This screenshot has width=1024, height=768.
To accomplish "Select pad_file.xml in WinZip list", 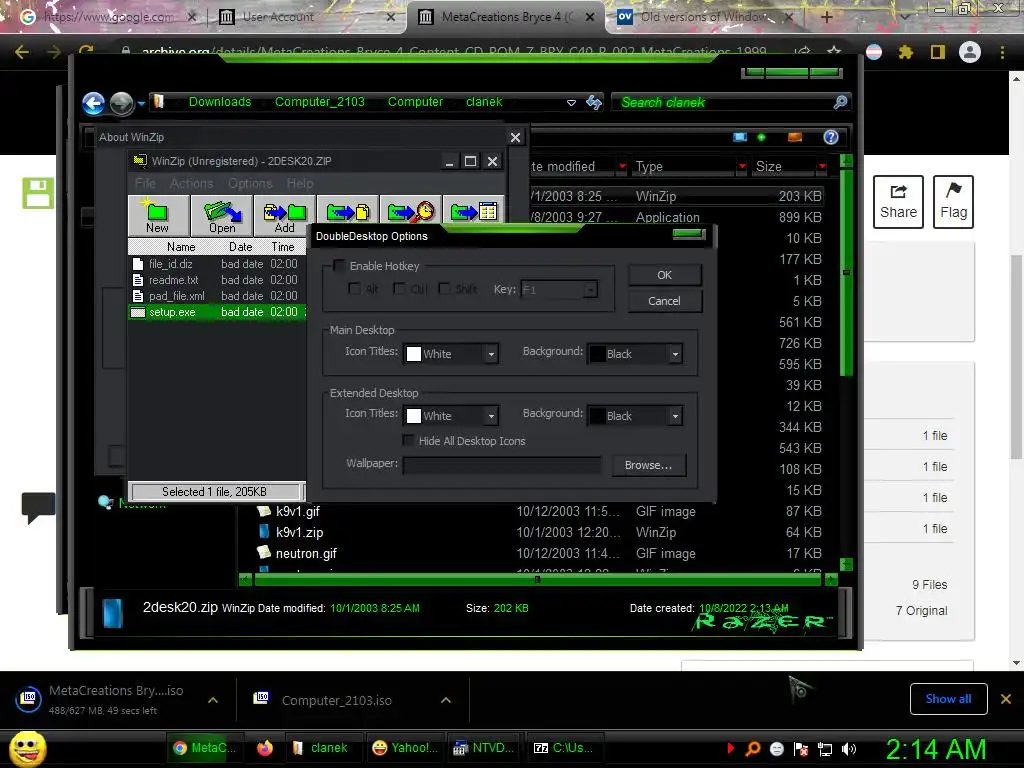I will [x=176, y=296].
